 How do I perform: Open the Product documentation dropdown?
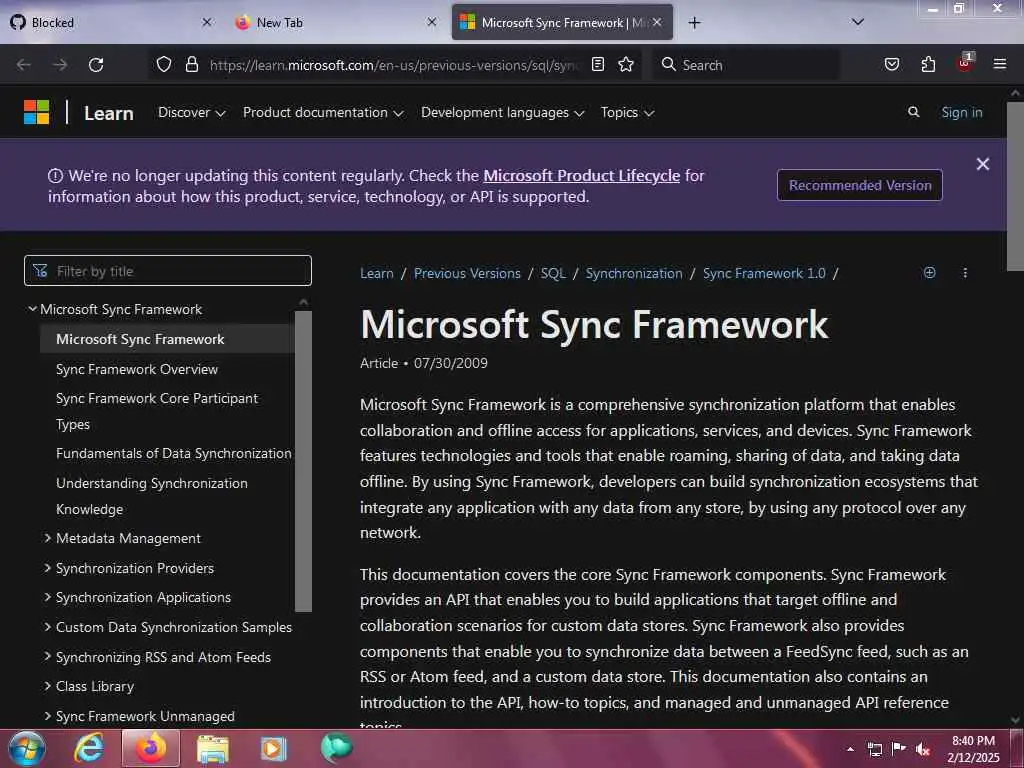pos(323,112)
